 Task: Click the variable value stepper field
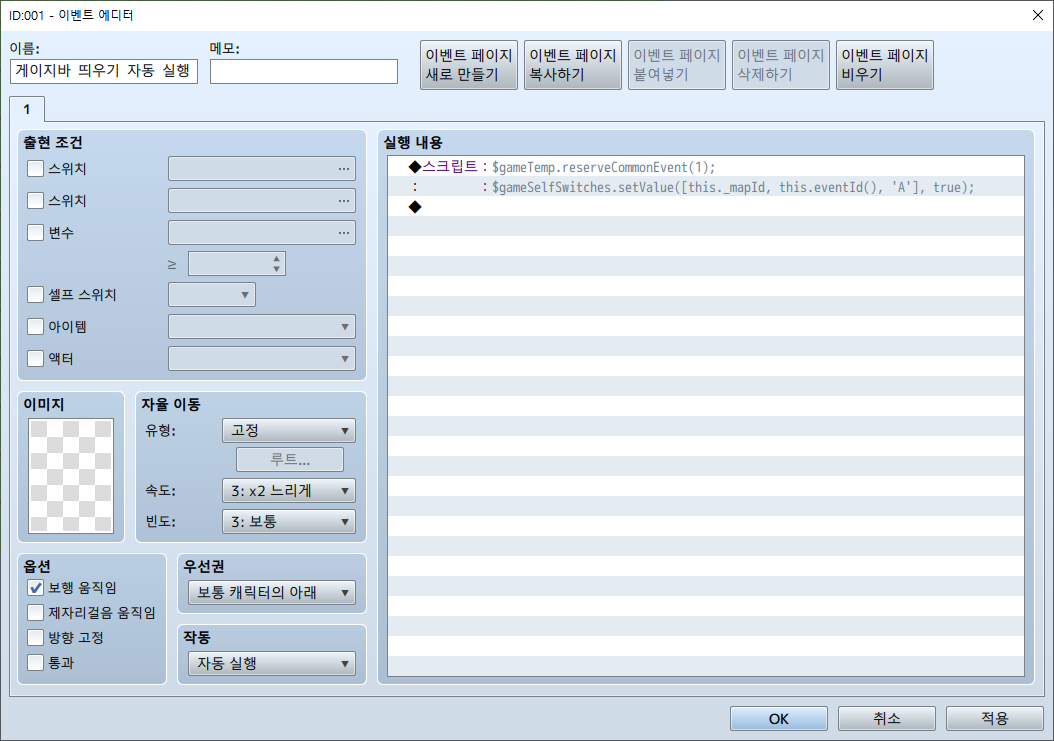tap(237, 264)
